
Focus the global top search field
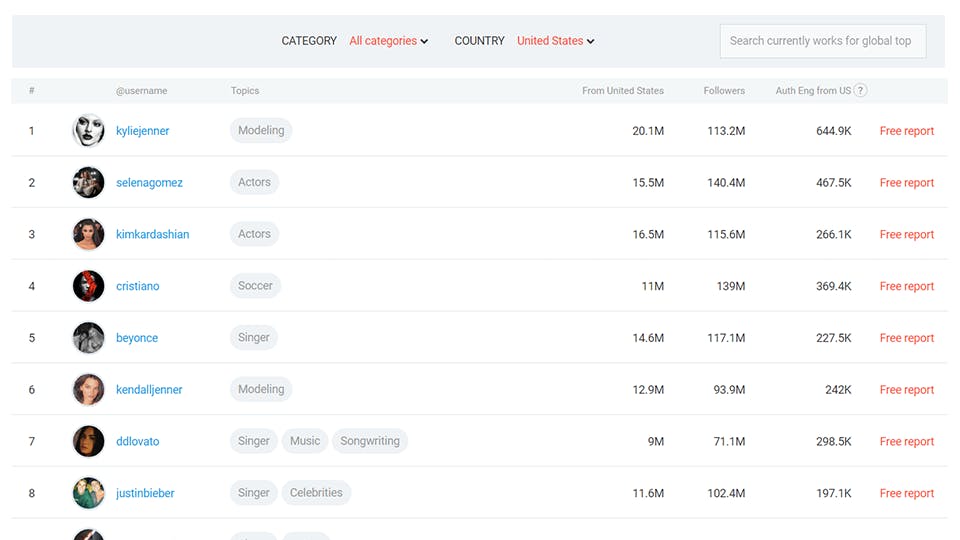[x=823, y=41]
